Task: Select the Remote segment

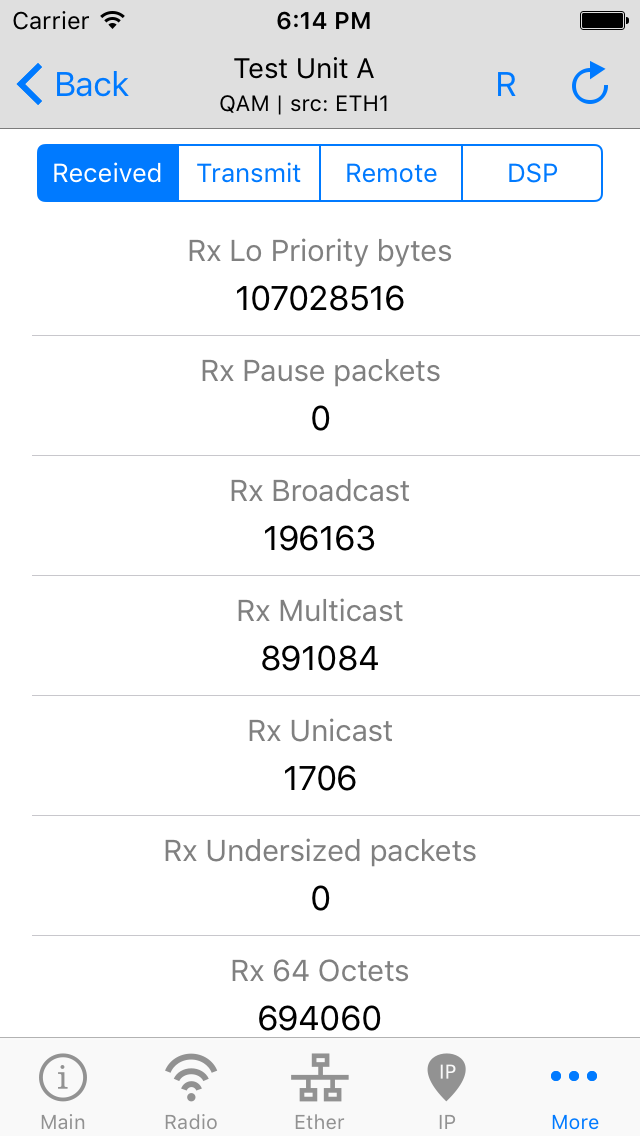Action: (390, 173)
